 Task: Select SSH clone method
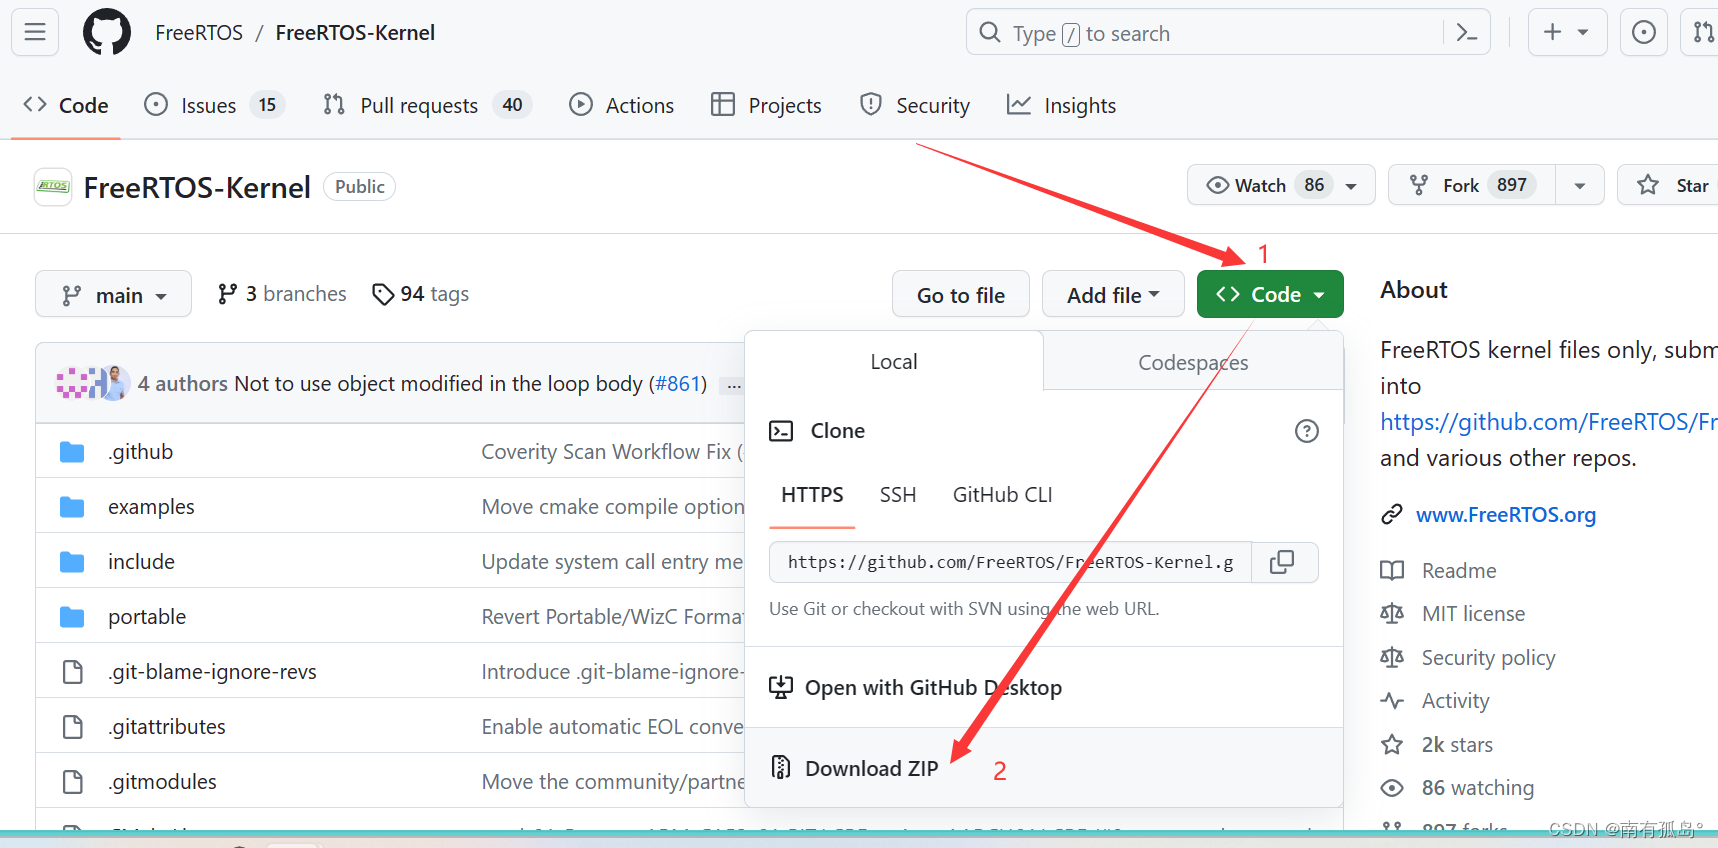(898, 495)
